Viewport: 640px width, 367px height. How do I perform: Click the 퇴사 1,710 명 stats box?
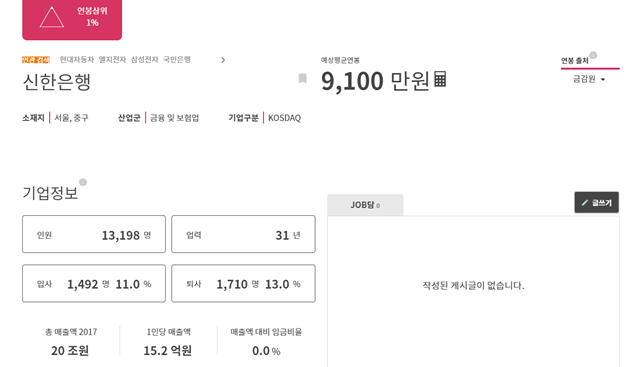[243, 284]
